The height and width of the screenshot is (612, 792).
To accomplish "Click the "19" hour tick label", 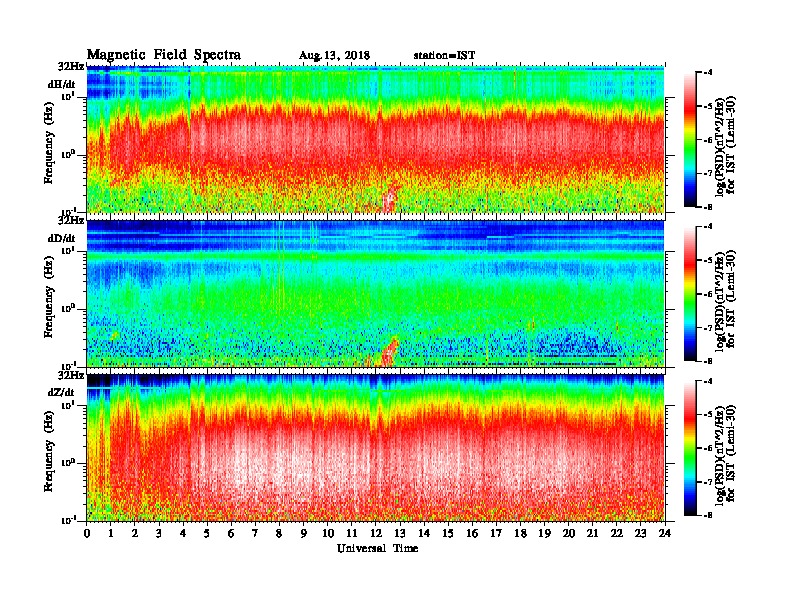I will click(544, 533).
